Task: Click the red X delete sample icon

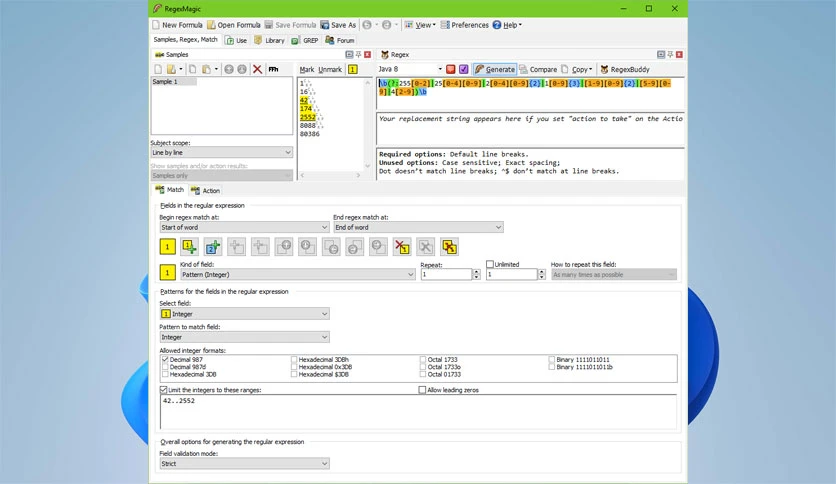Action: click(x=257, y=69)
